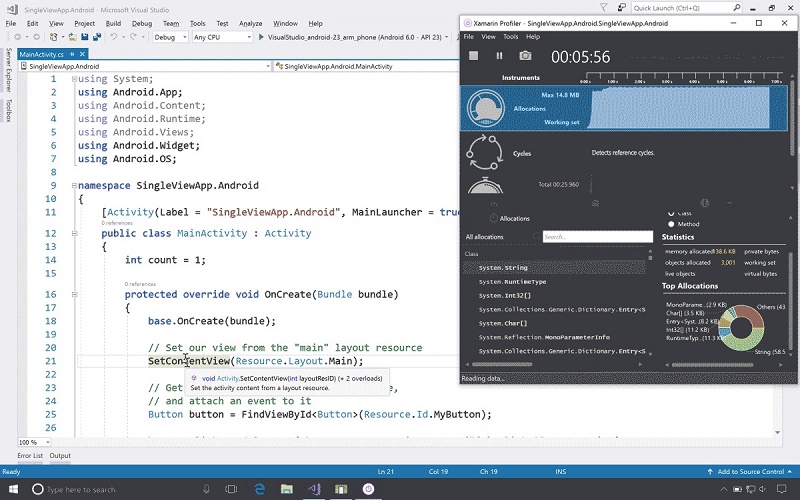Select the Cycles instrument icon
Screen dimensions: 800x500
(x=484, y=152)
